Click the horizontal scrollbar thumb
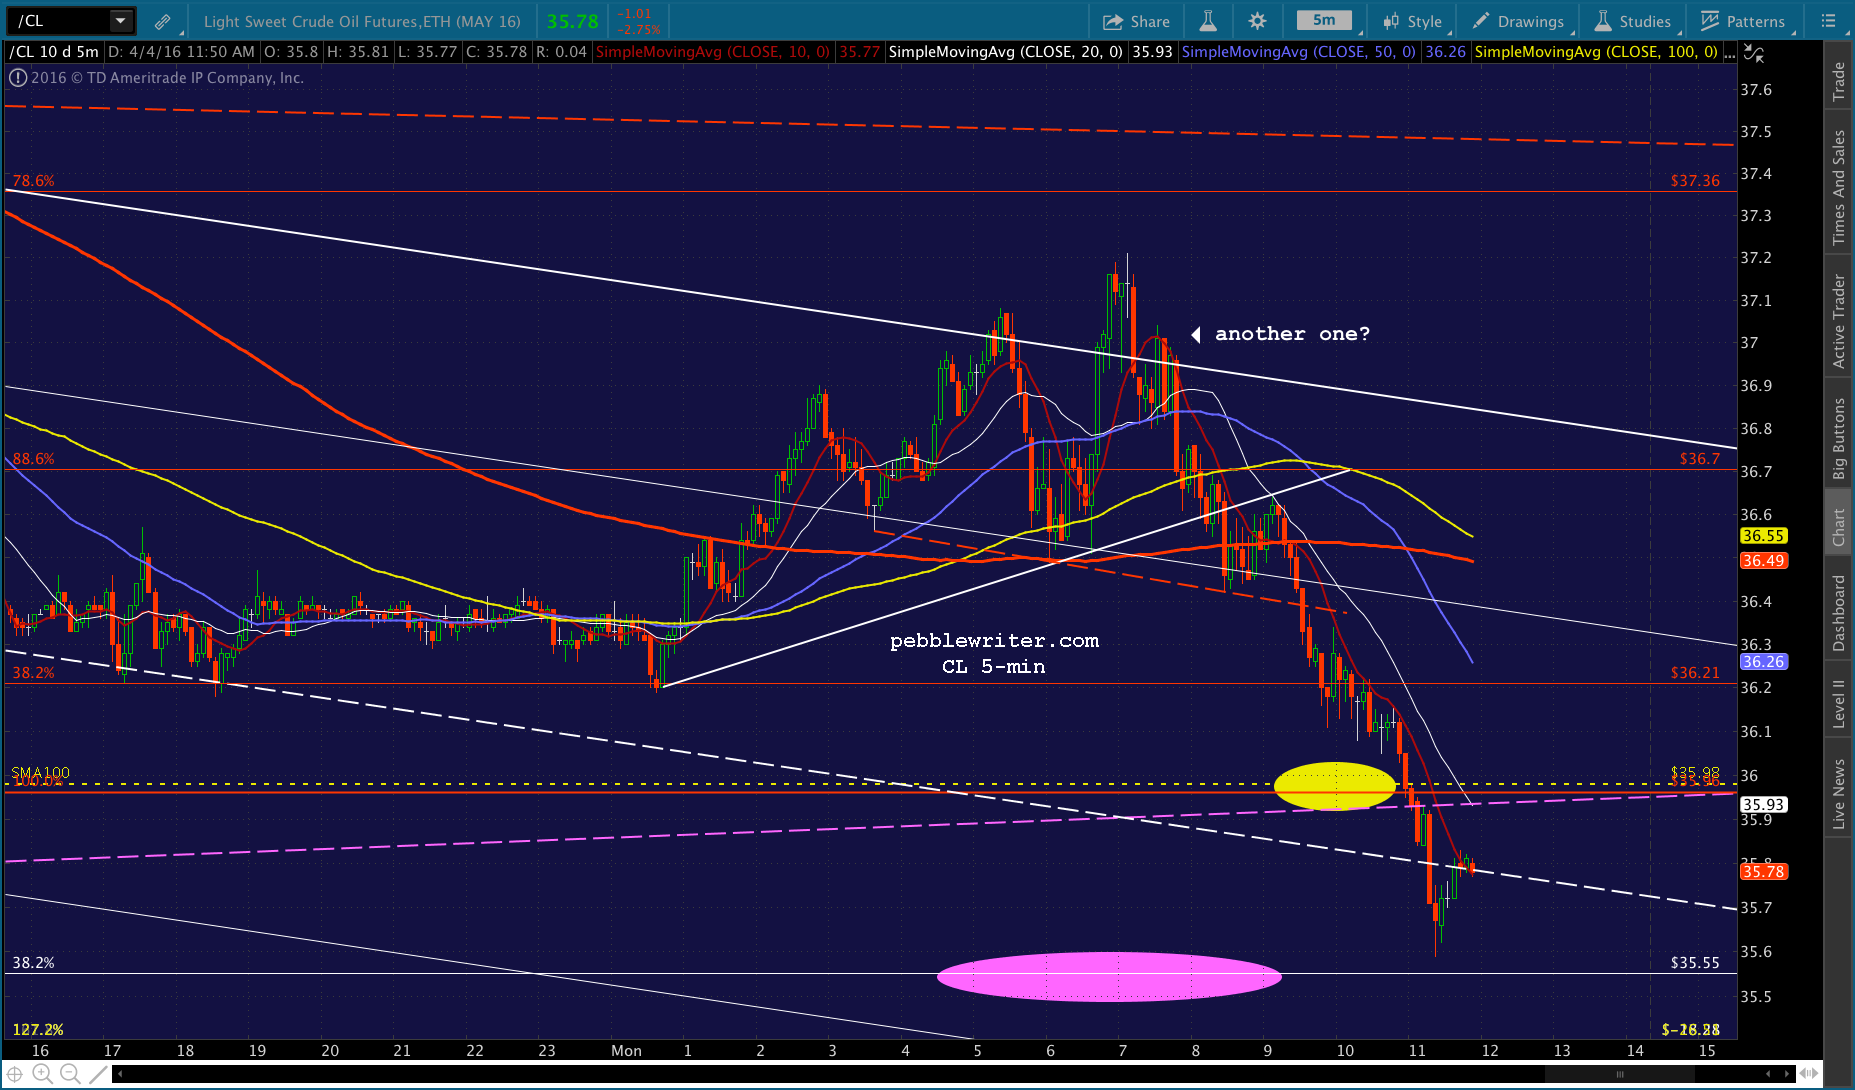The height and width of the screenshot is (1090, 1855). coord(1620,1074)
